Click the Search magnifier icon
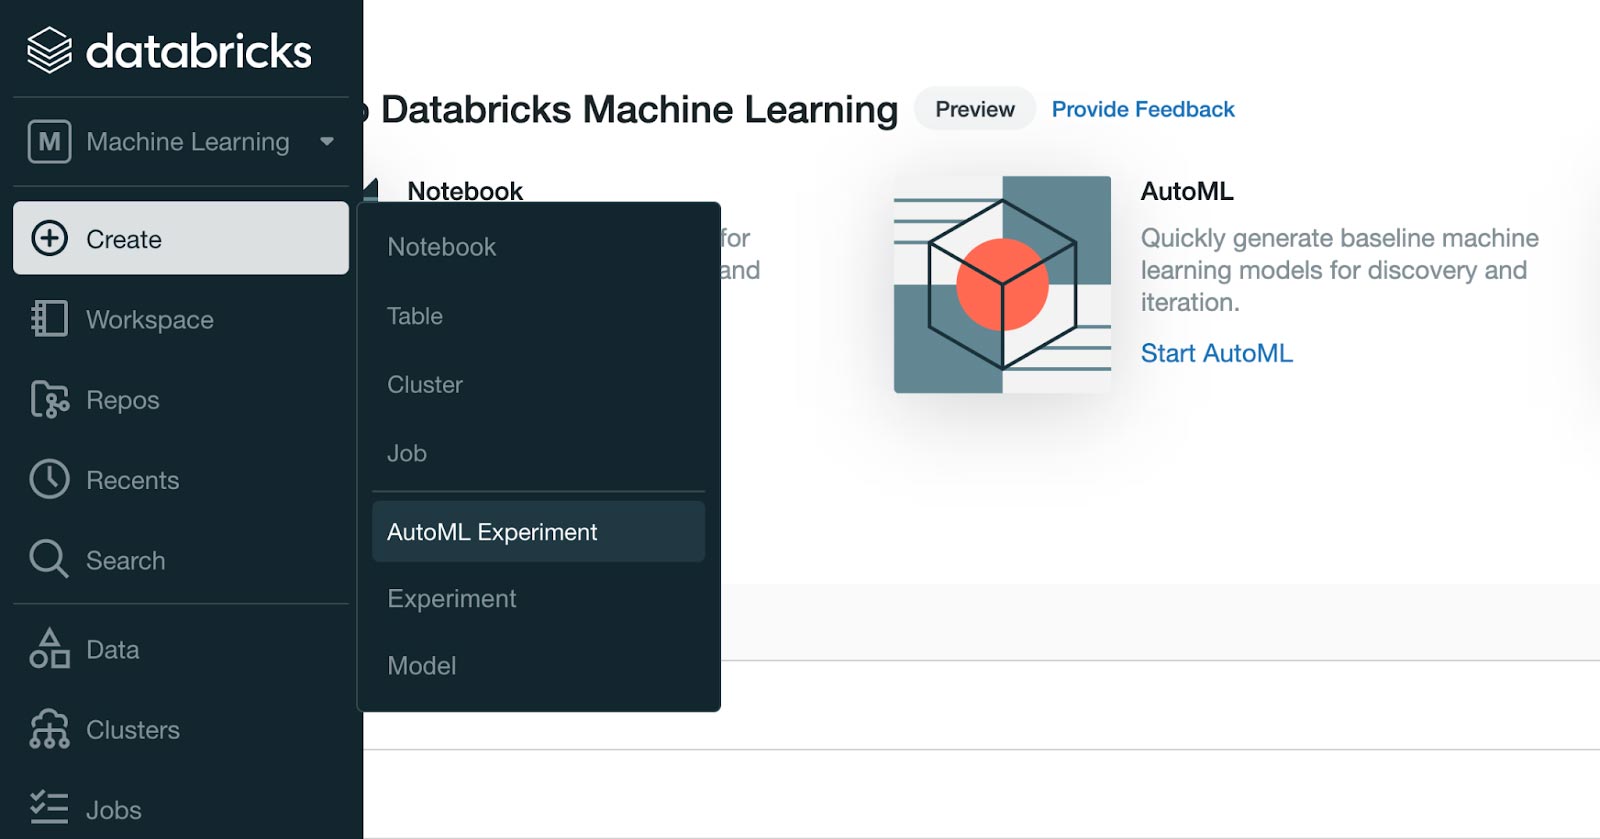 49,559
